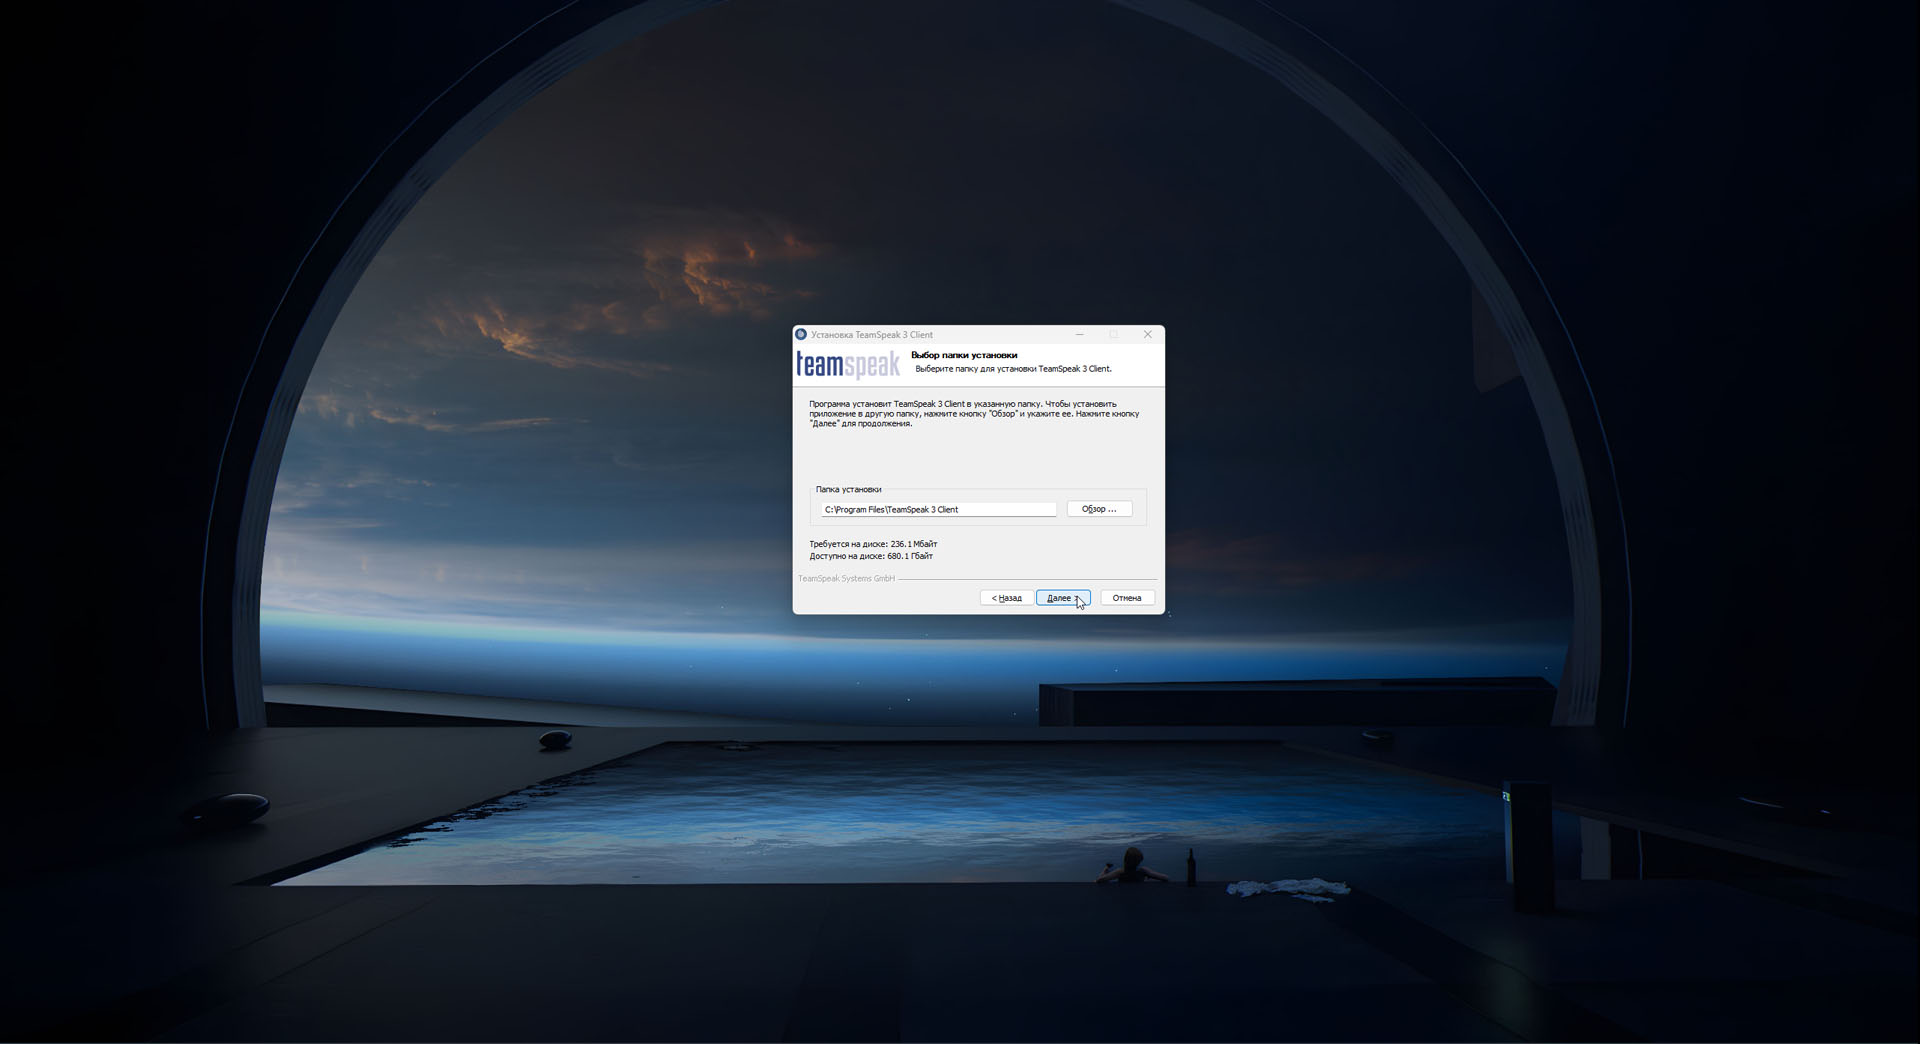Screen dimensions: 1920x1044
Task: Click the 'Требуется на диске: 236.1 Мбайт' text
Action: click(873, 544)
